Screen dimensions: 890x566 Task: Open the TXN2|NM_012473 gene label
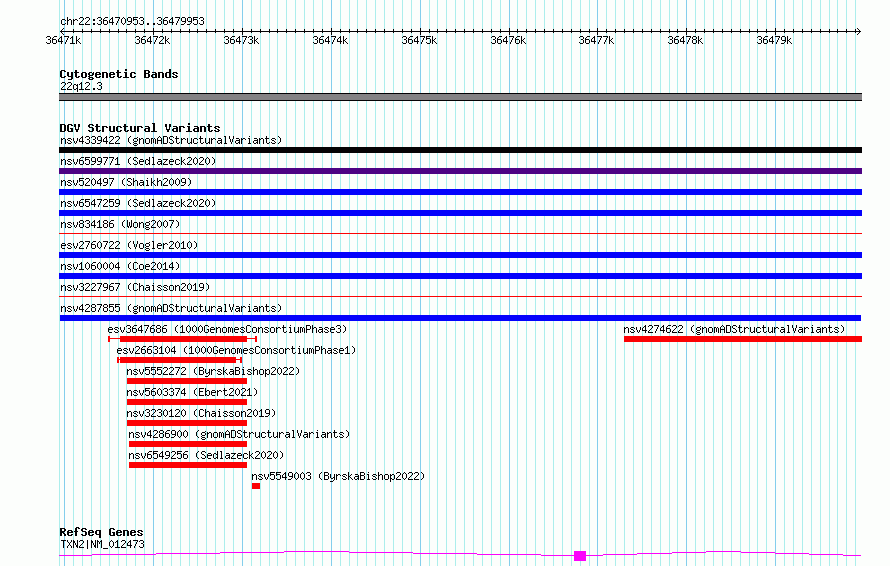[102, 544]
